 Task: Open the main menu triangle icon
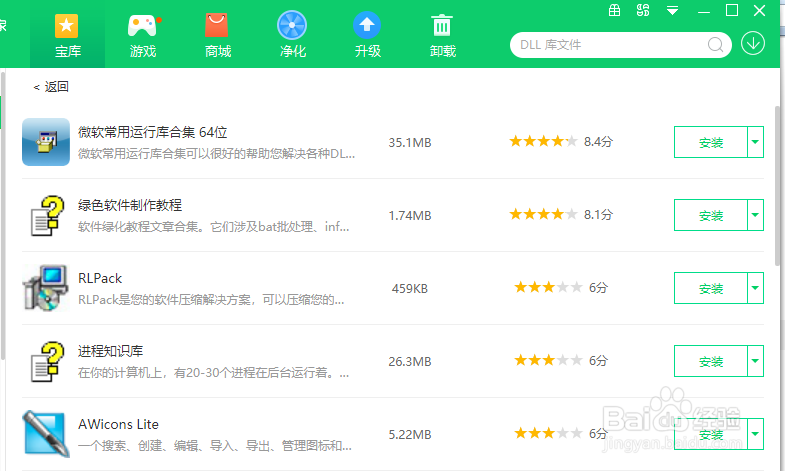pyautogui.click(x=672, y=11)
